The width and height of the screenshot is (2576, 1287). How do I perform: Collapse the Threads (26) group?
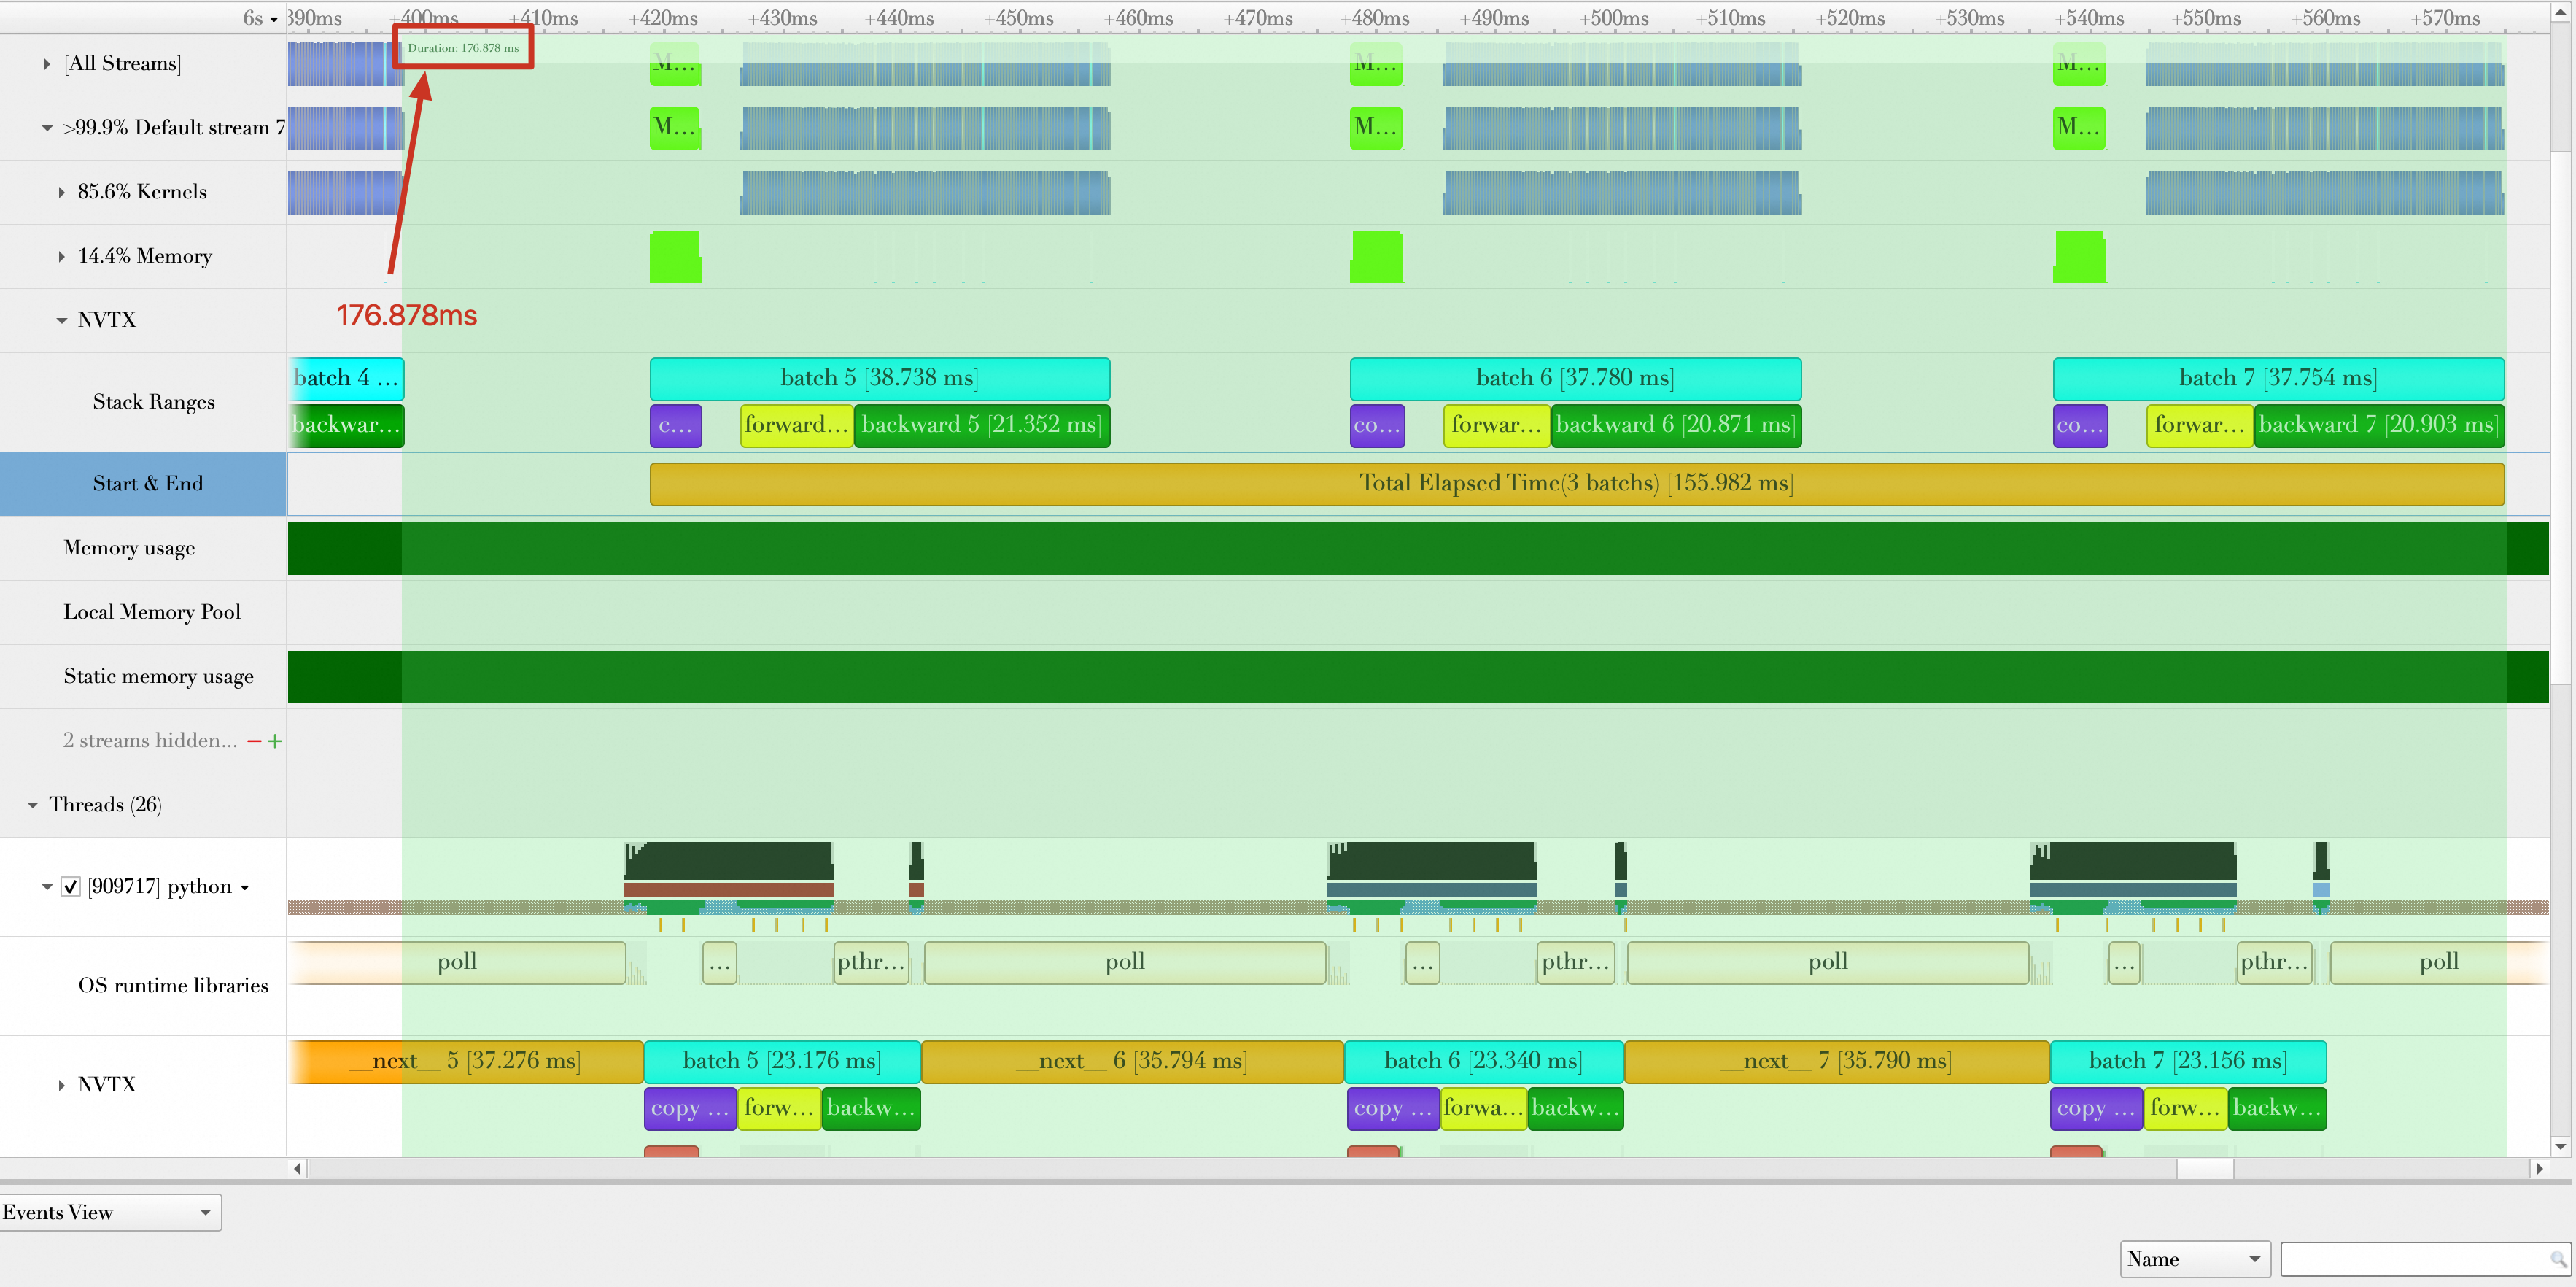pyautogui.click(x=33, y=805)
